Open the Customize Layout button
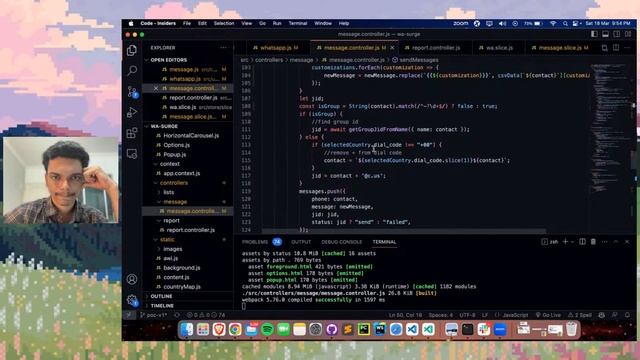Image resolution: width=640 pixels, height=360 pixels. pyautogui.click(x=628, y=34)
